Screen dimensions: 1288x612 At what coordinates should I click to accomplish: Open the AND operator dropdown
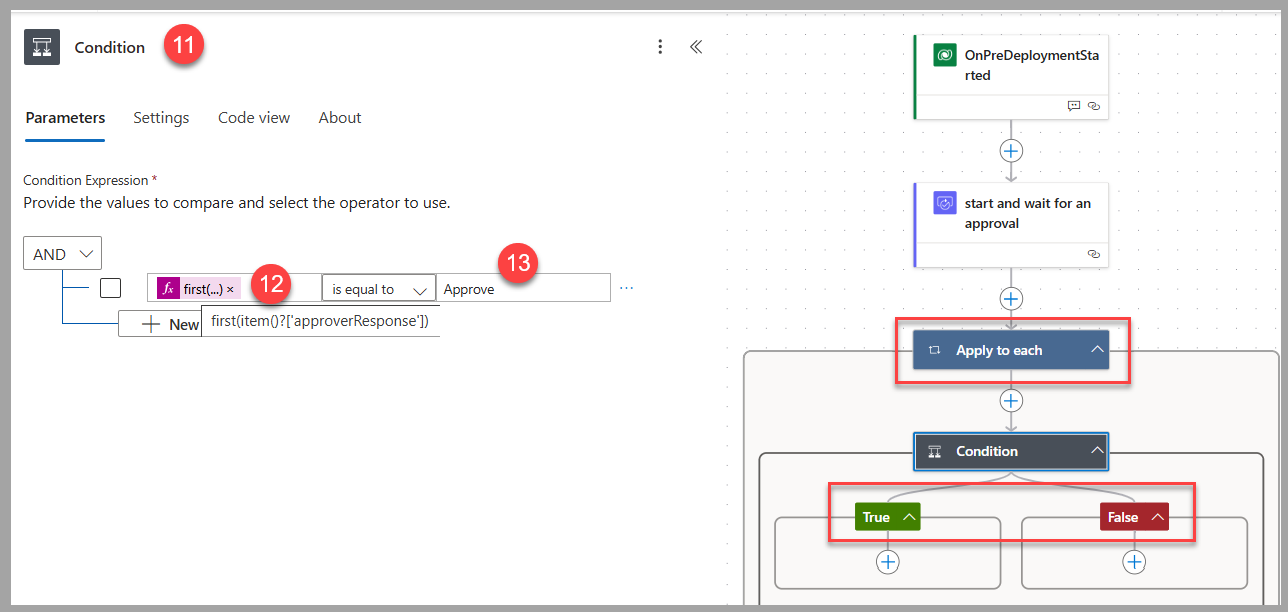[62, 252]
